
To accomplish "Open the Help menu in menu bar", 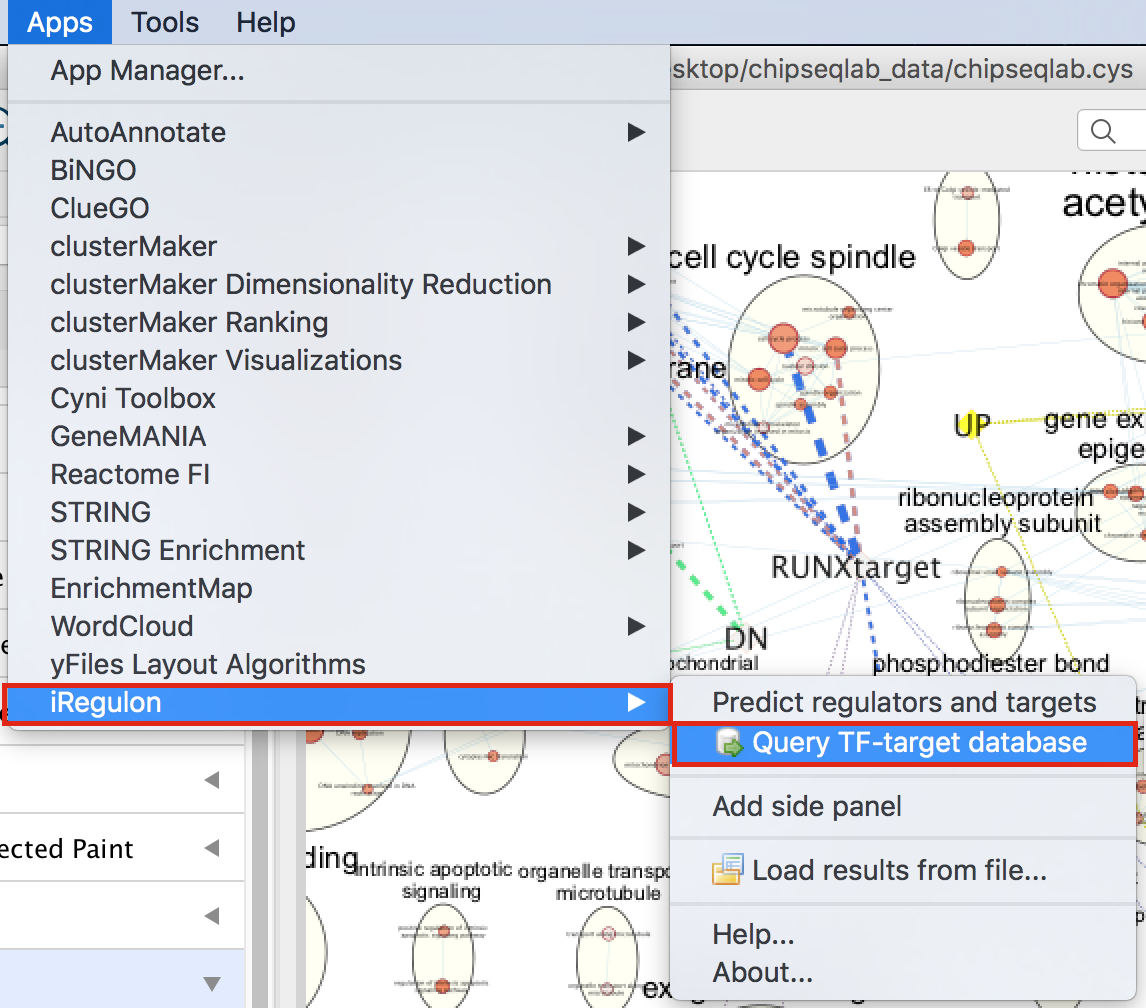I will 265,22.
